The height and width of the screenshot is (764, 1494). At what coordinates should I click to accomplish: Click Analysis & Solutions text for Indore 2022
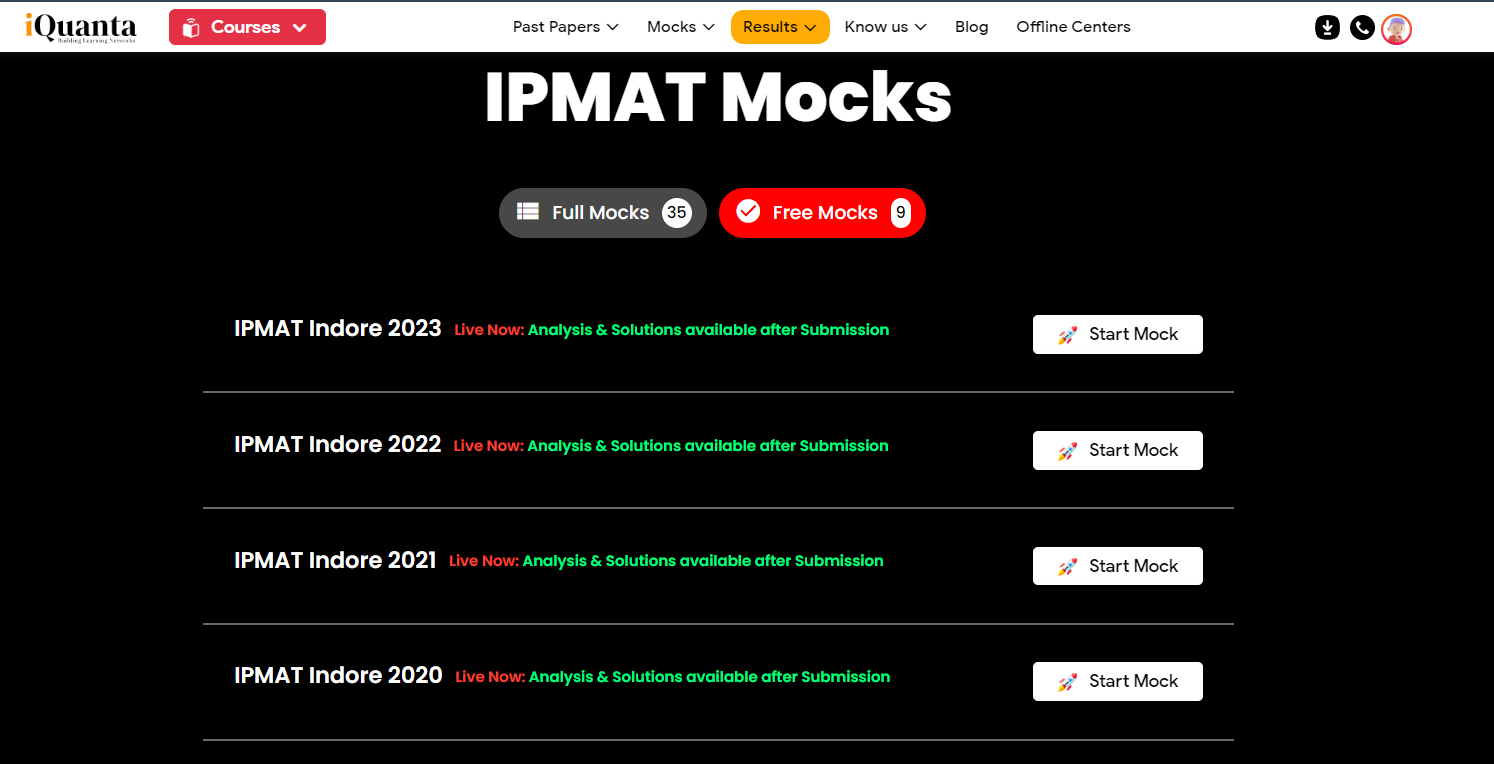[708, 446]
